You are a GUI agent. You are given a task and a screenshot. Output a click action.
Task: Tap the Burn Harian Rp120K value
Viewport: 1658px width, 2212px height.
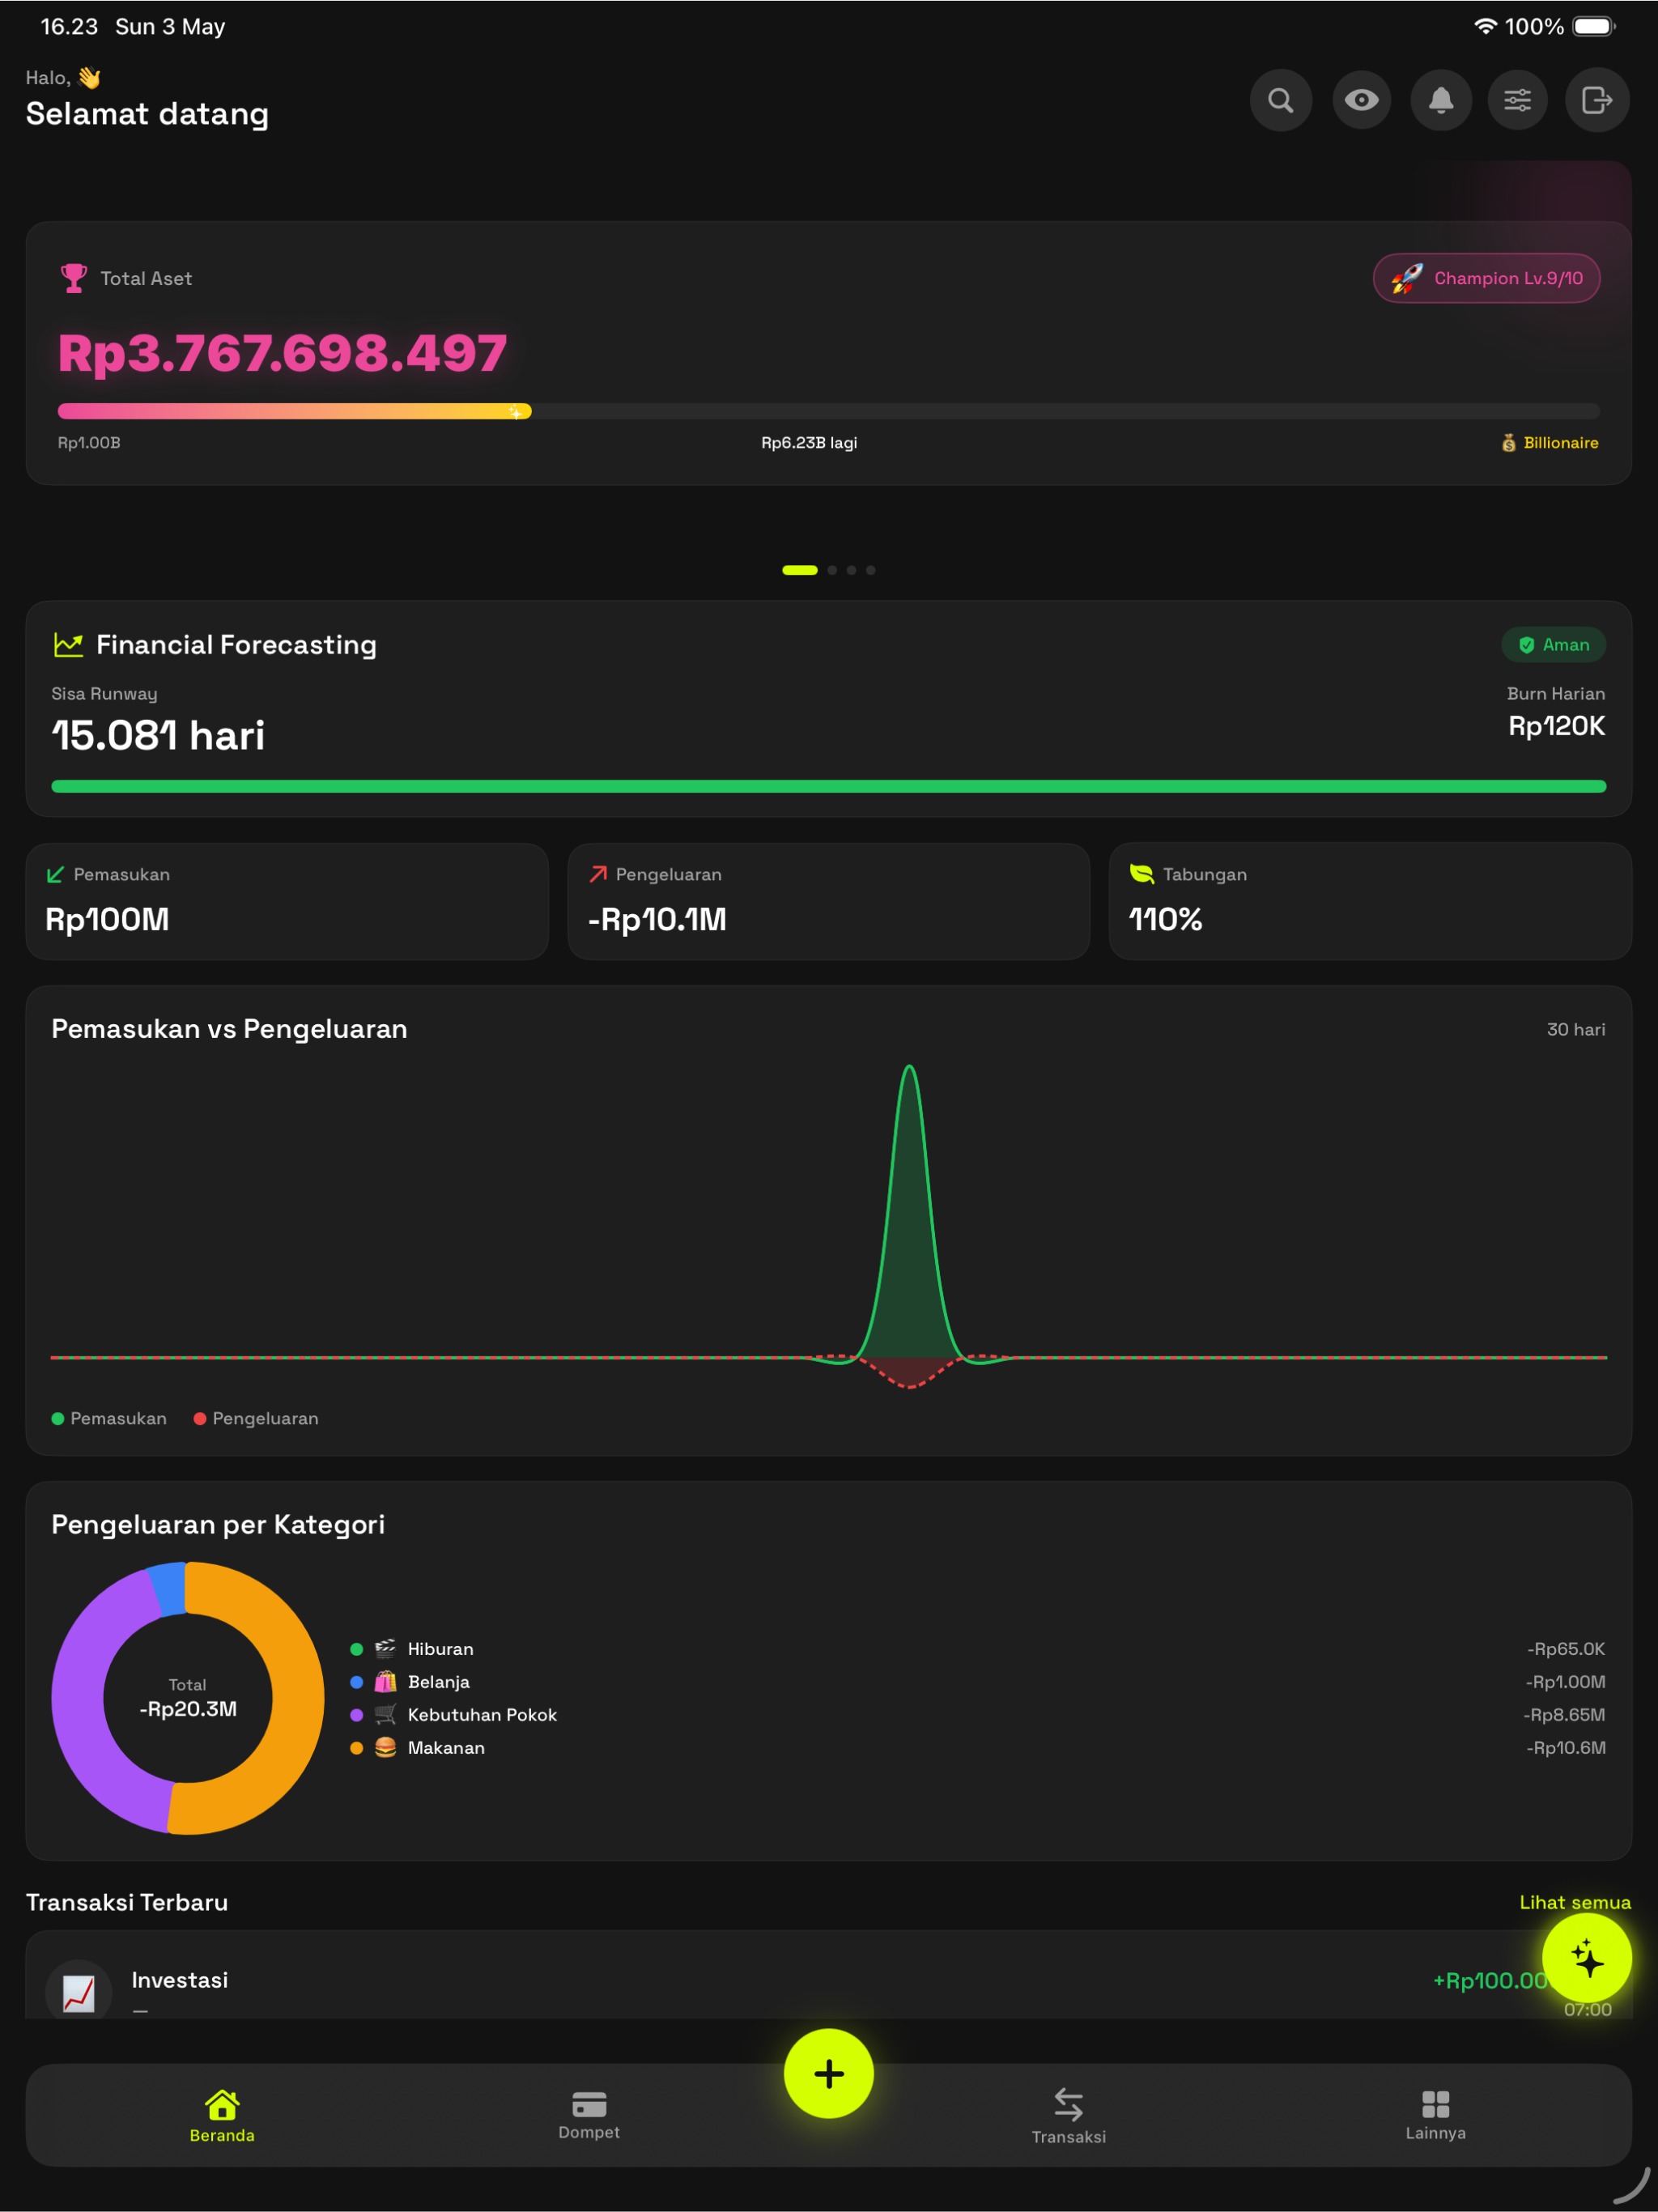tap(1556, 726)
